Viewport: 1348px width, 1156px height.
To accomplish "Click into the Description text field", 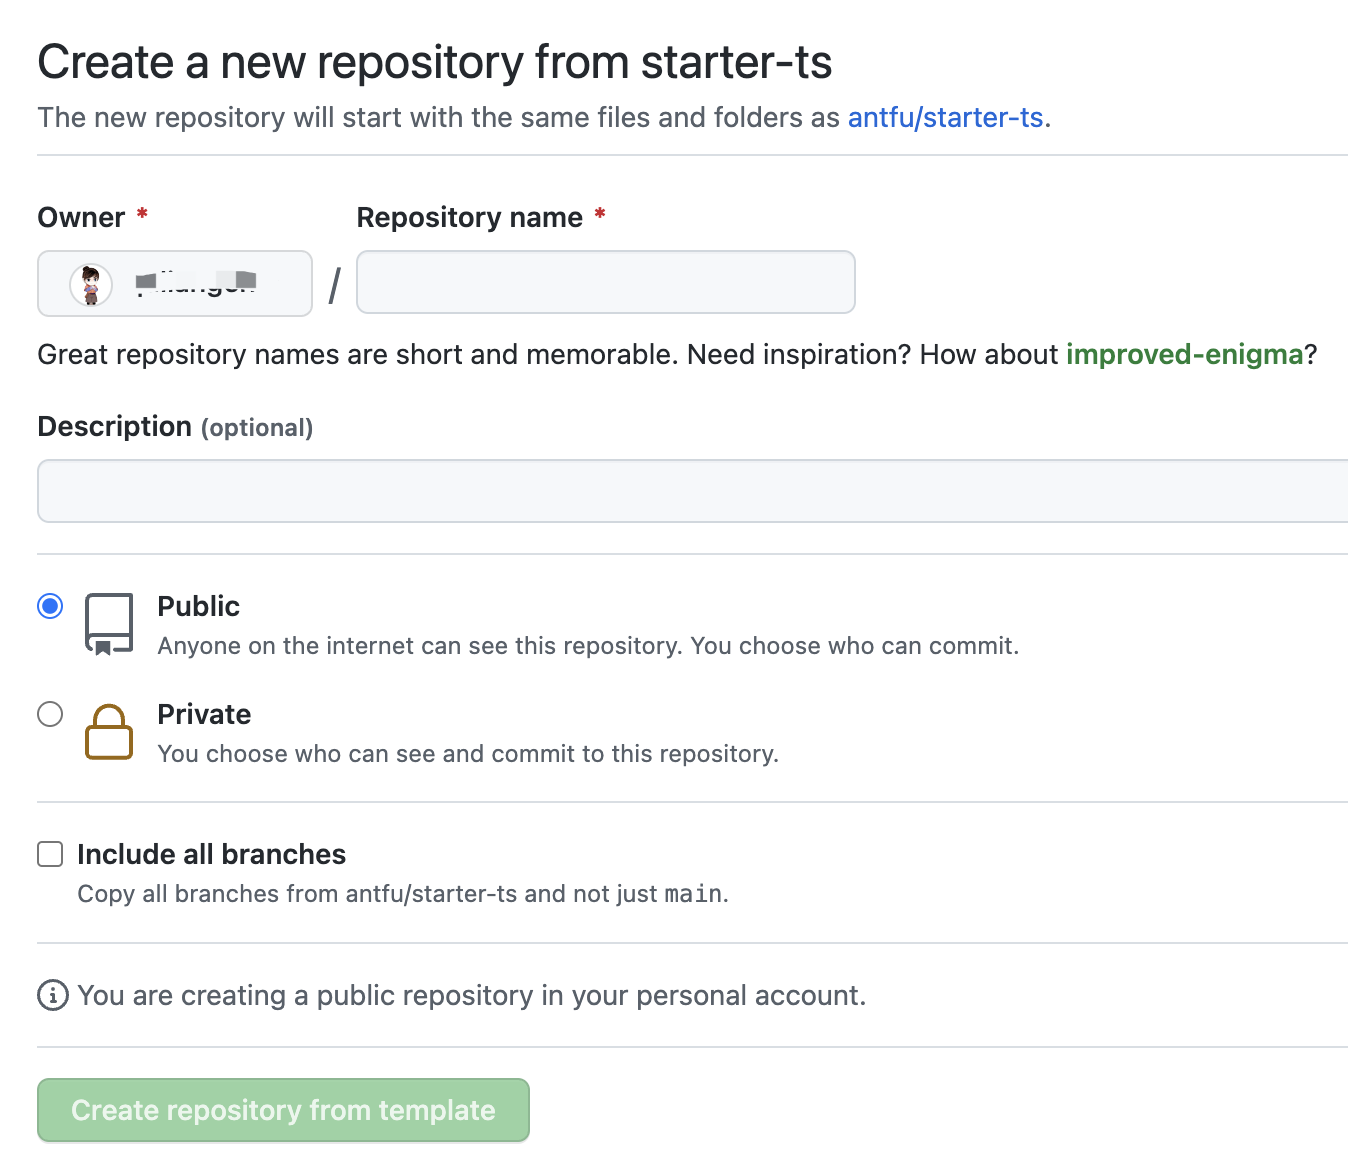I will click(x=692, y=491).
